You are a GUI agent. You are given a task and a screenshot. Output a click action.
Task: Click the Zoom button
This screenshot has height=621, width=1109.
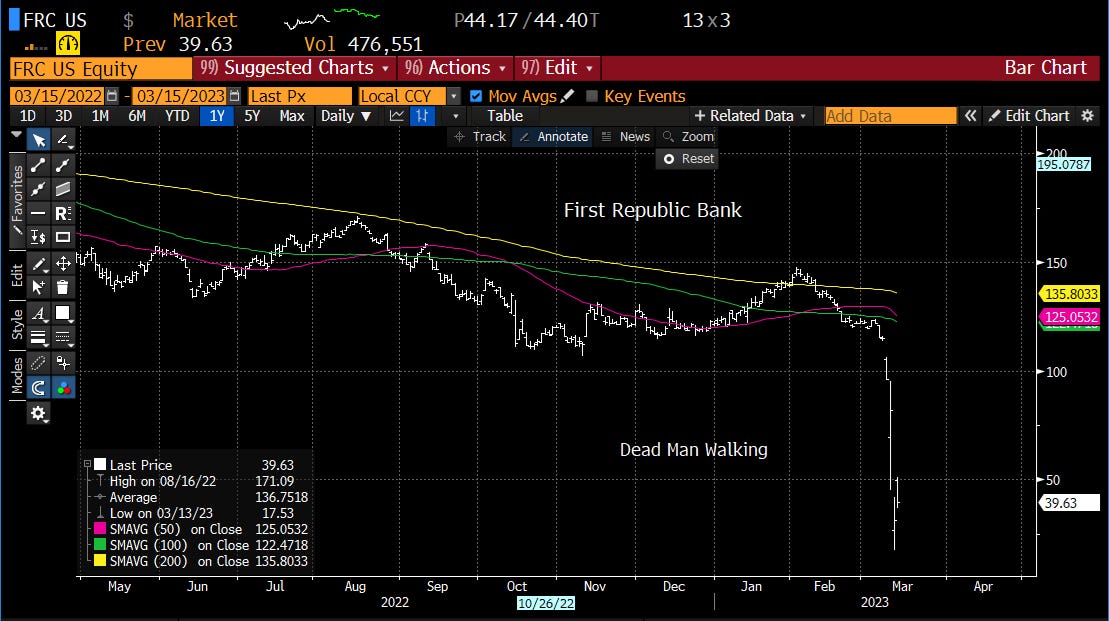click(x=689, y=137)
